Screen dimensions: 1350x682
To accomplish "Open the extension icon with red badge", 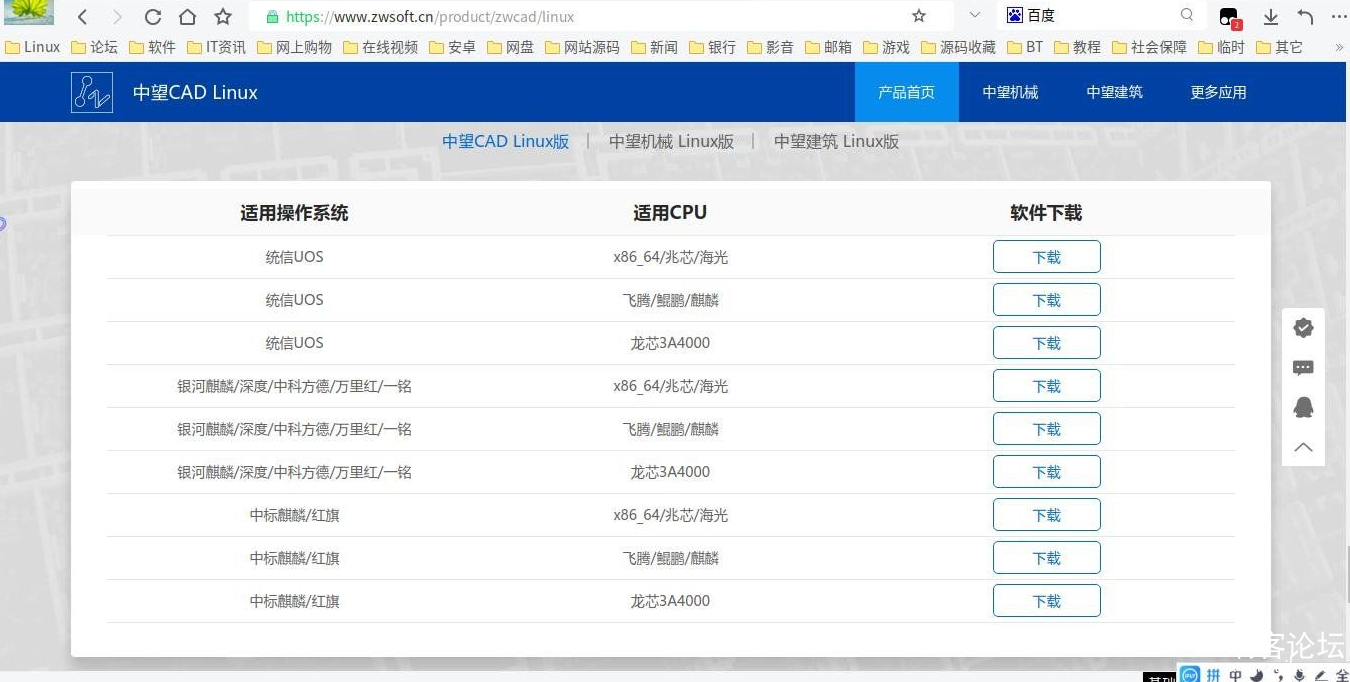I will 1229,17.
